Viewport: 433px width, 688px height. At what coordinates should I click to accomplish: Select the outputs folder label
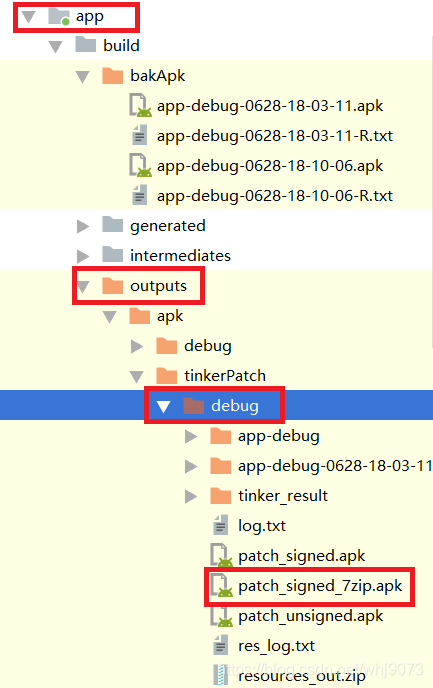coord(158,287)
